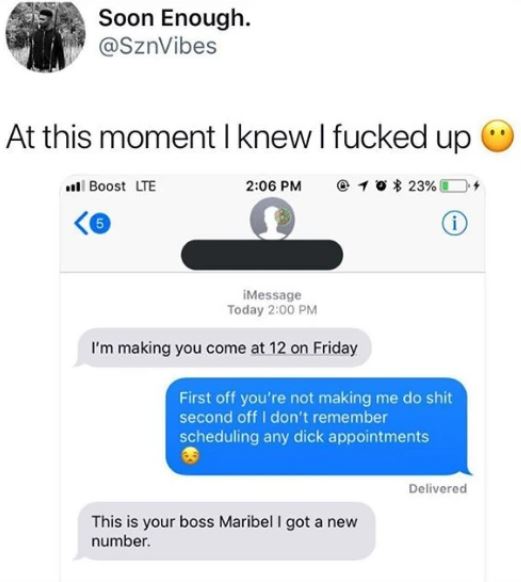Tap the Bluetooth status icon
Viewport: 521px width, 582px height.
point(398,185)
